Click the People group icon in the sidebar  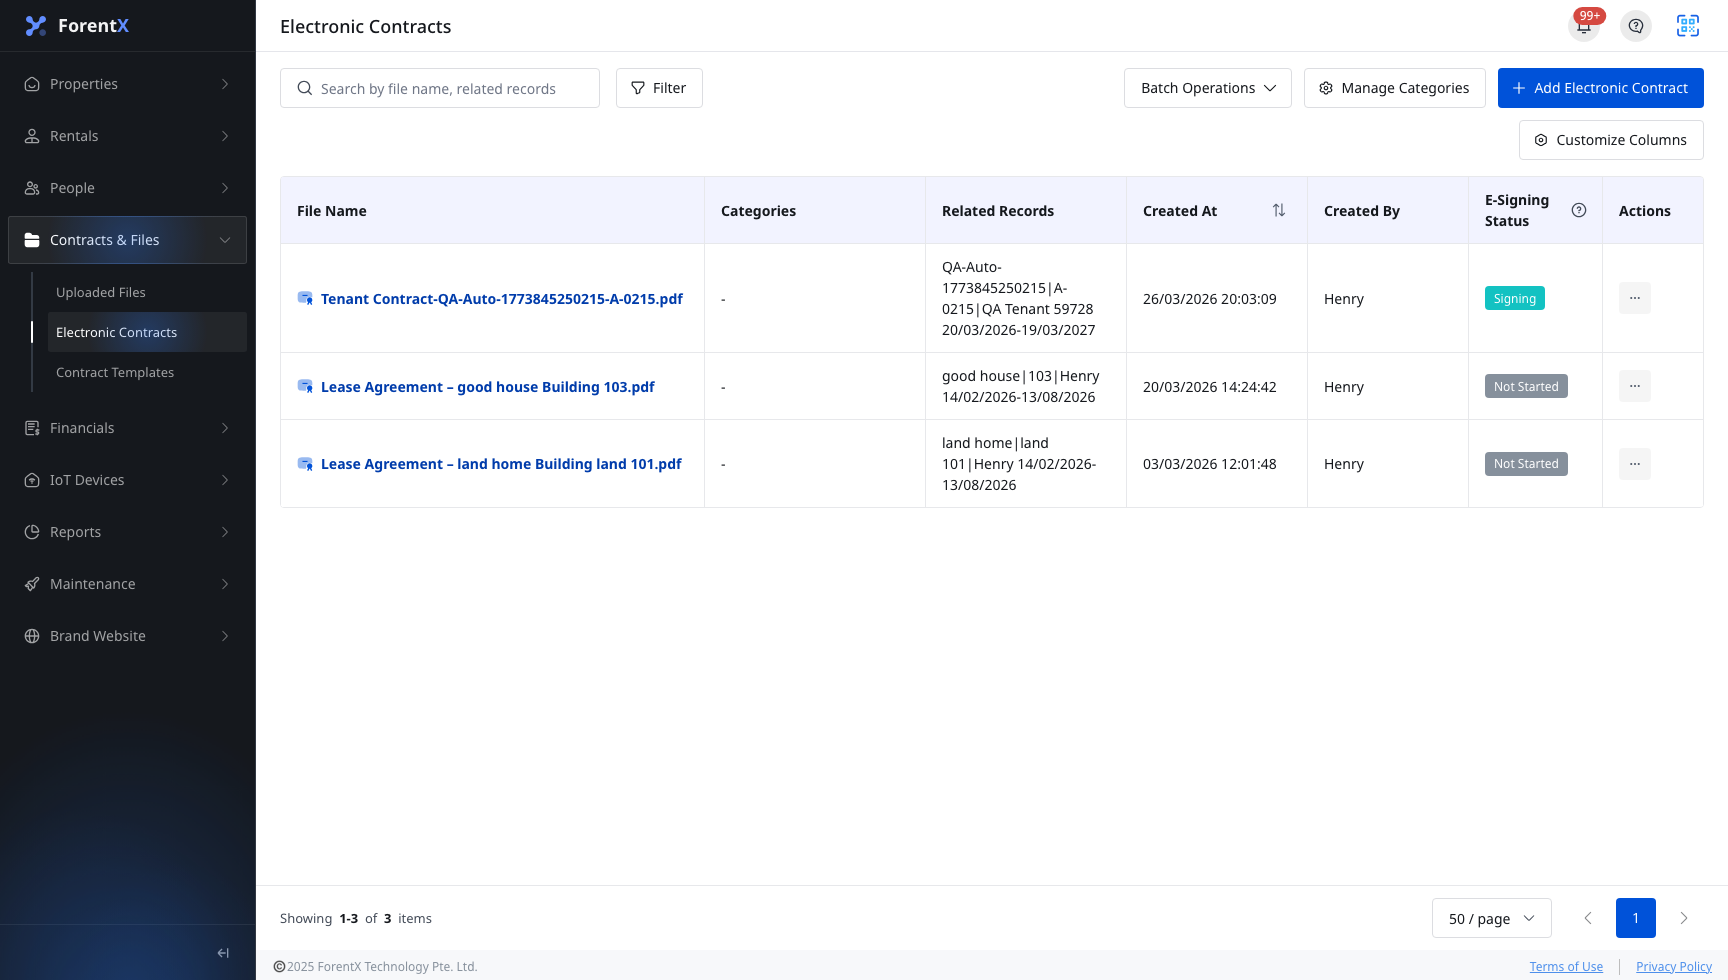click(x=32, y=188)
